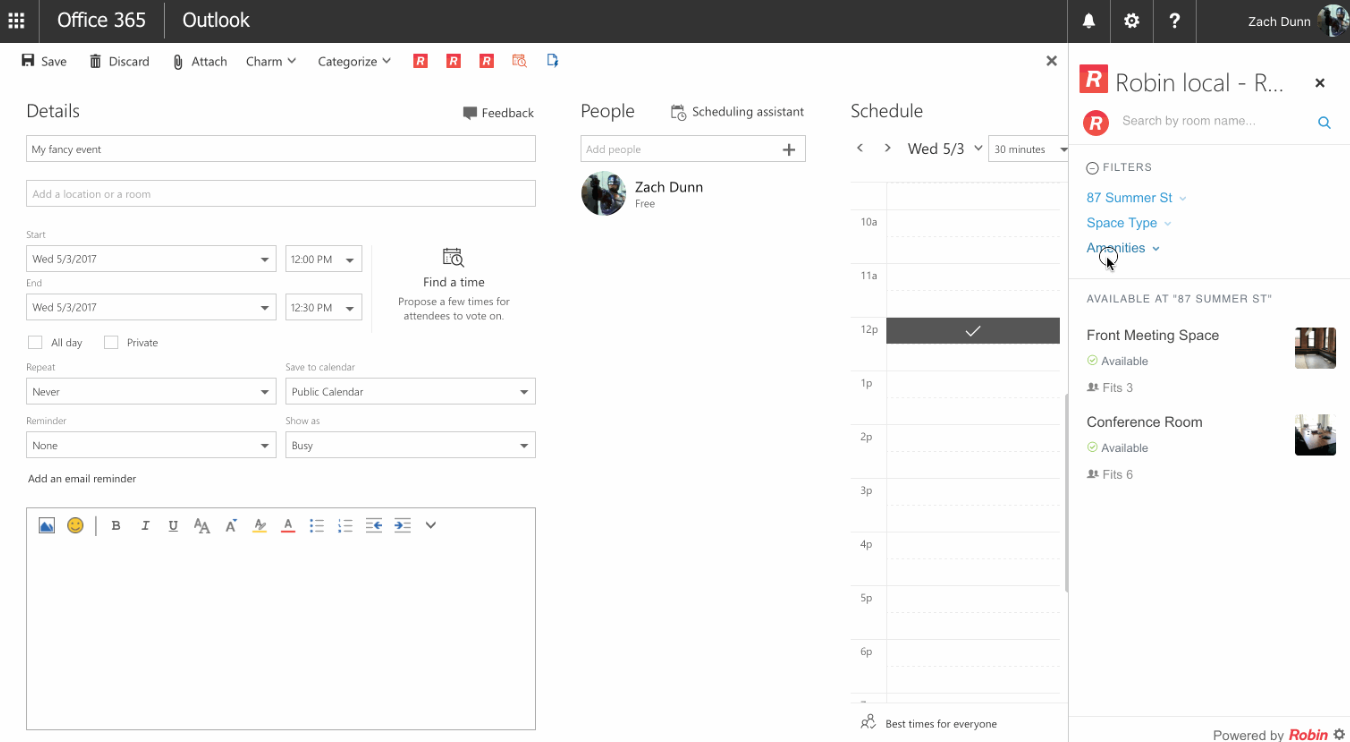This screenshot has width=1350, height=742.
Task: Open the Amenities filter
Action: pos(1123,248)
